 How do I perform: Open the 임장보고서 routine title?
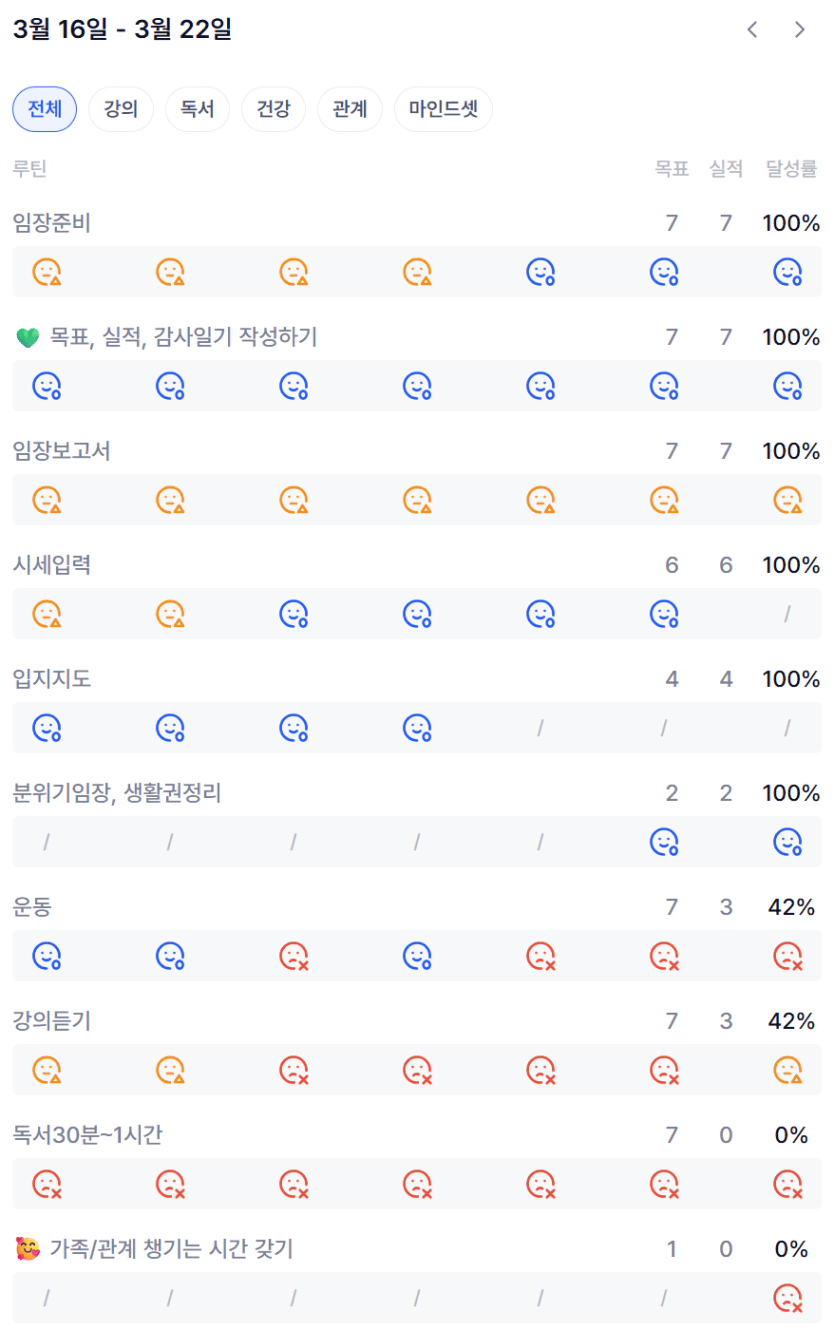tap(62, 451)
